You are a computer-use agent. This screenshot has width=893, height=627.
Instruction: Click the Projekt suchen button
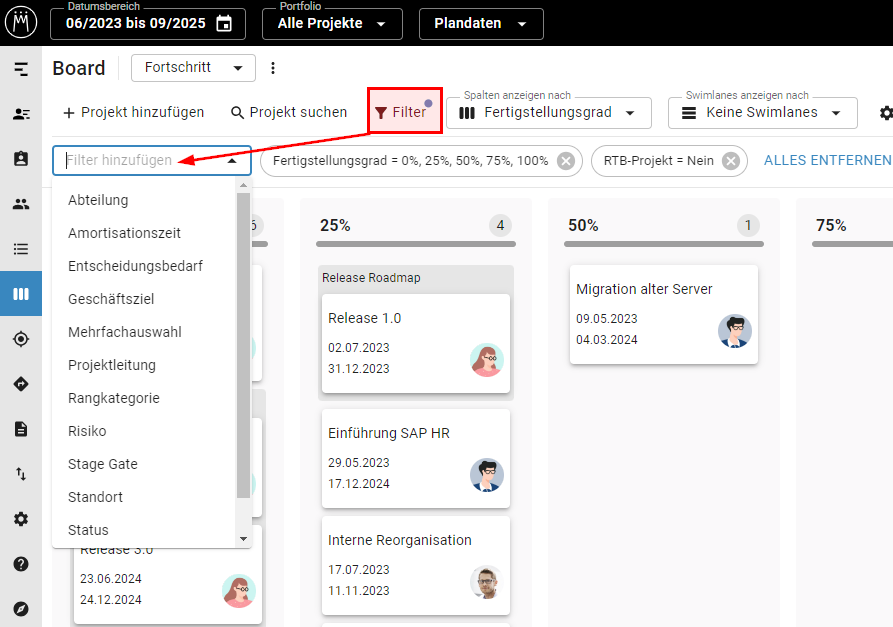coord(289,113)
